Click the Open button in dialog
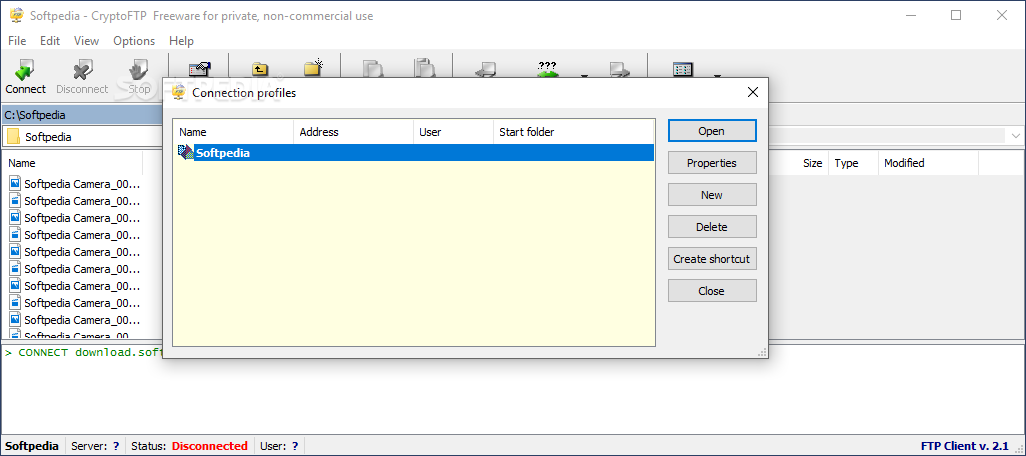The image size is (1026, 456). pos(712,131)
